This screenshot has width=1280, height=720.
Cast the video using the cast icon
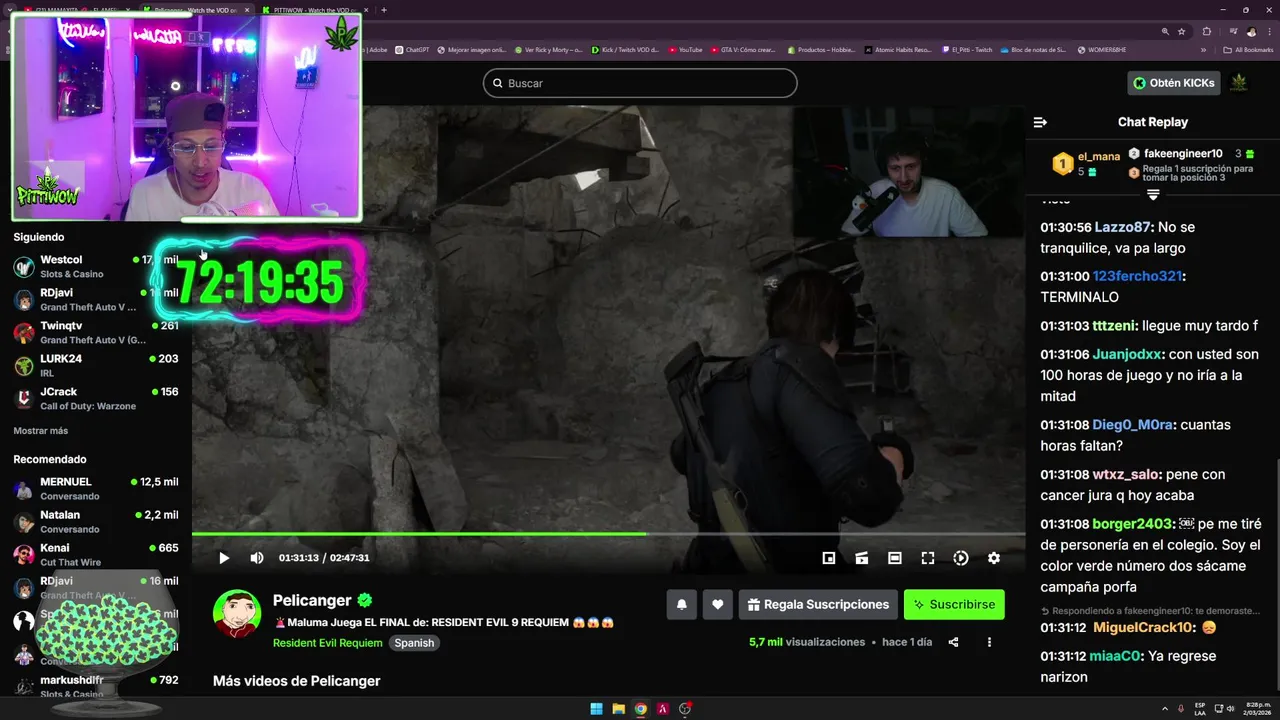click(862, 558)
